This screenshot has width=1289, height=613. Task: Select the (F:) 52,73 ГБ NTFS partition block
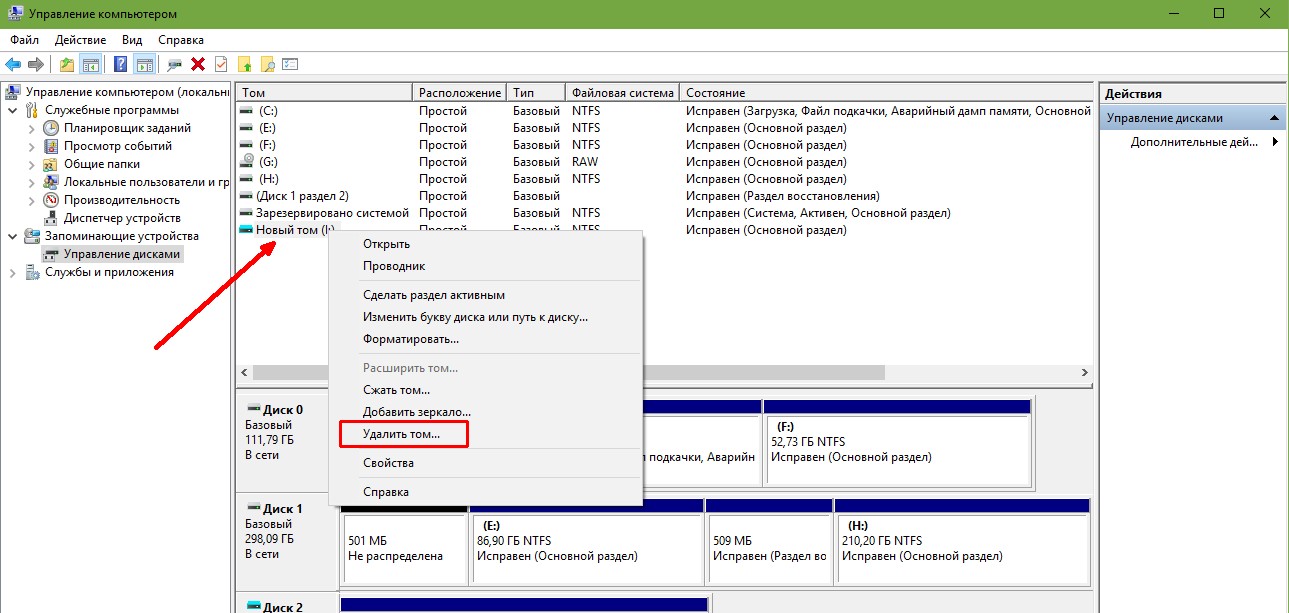coord(897,442)
